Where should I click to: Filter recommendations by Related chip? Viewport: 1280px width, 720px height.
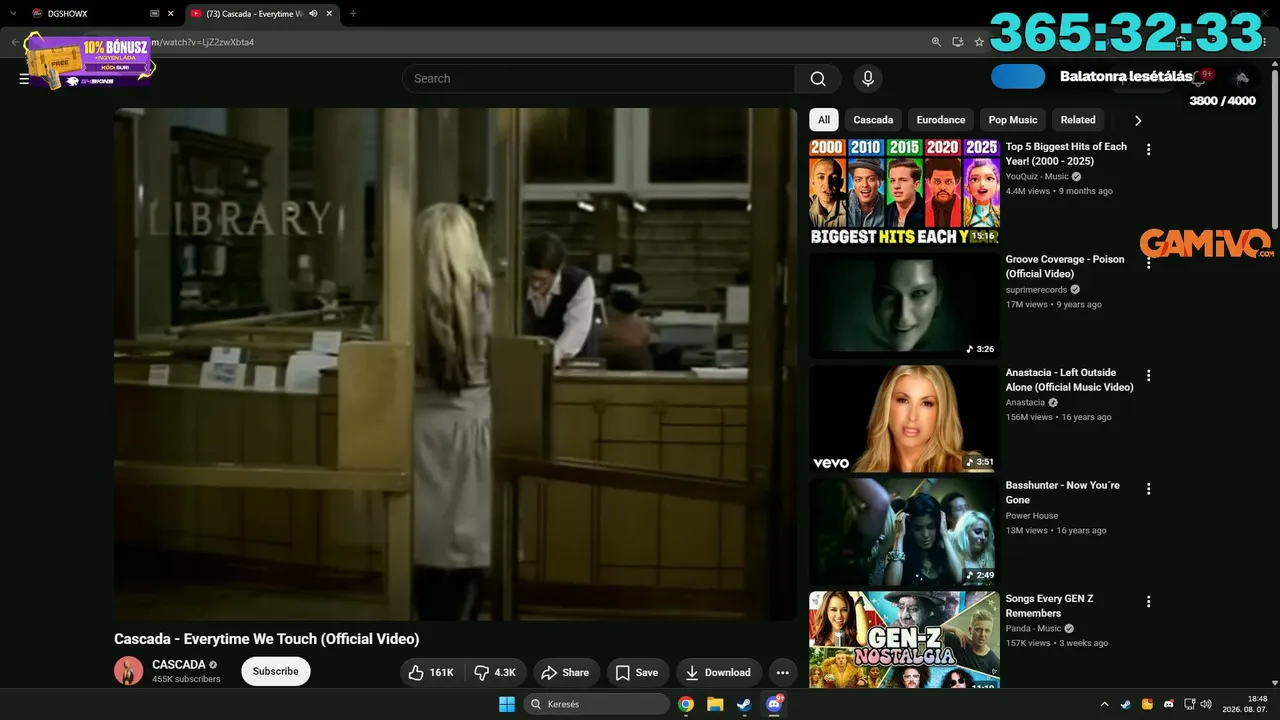pyautogui.click(x=1078, y=120)
